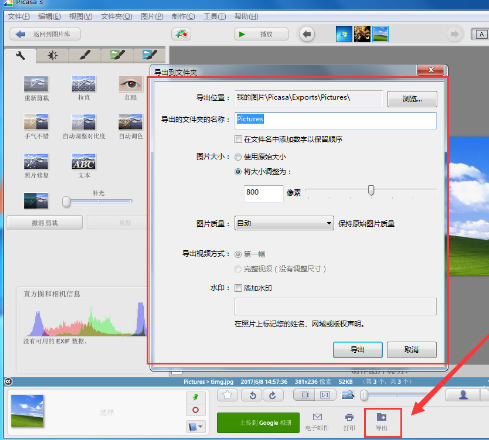Screen dimensions: 489x440
Task: Apply 自动调整对比度 auto contrast icon
Action: coord(84,122)
